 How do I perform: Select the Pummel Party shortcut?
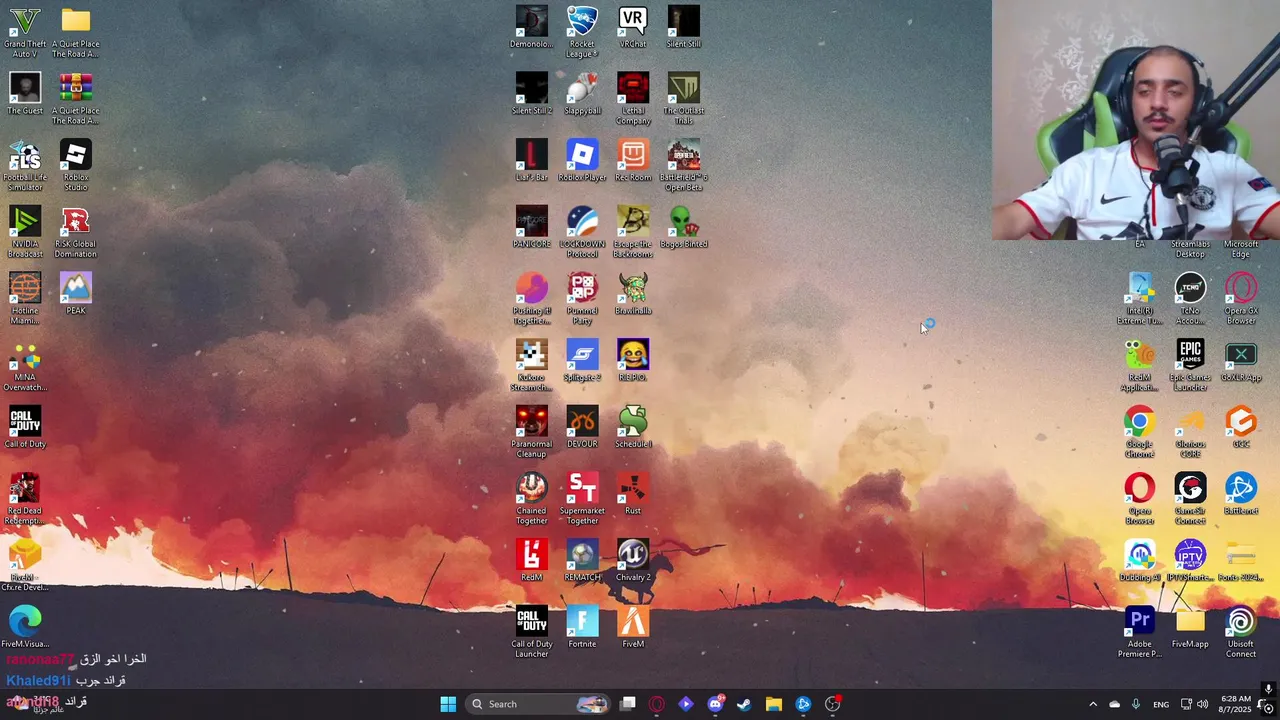click(x=582, y=299)
